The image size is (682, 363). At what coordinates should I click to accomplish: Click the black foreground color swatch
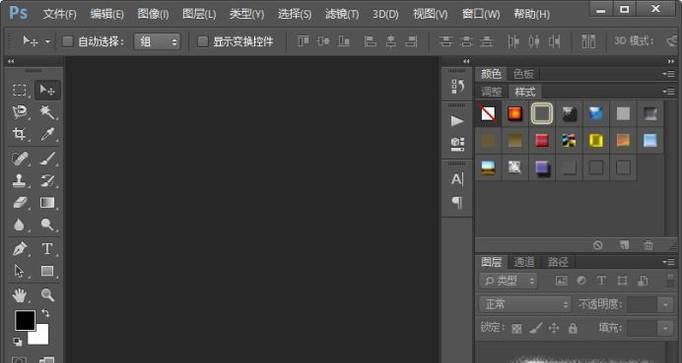click(25, 320)
